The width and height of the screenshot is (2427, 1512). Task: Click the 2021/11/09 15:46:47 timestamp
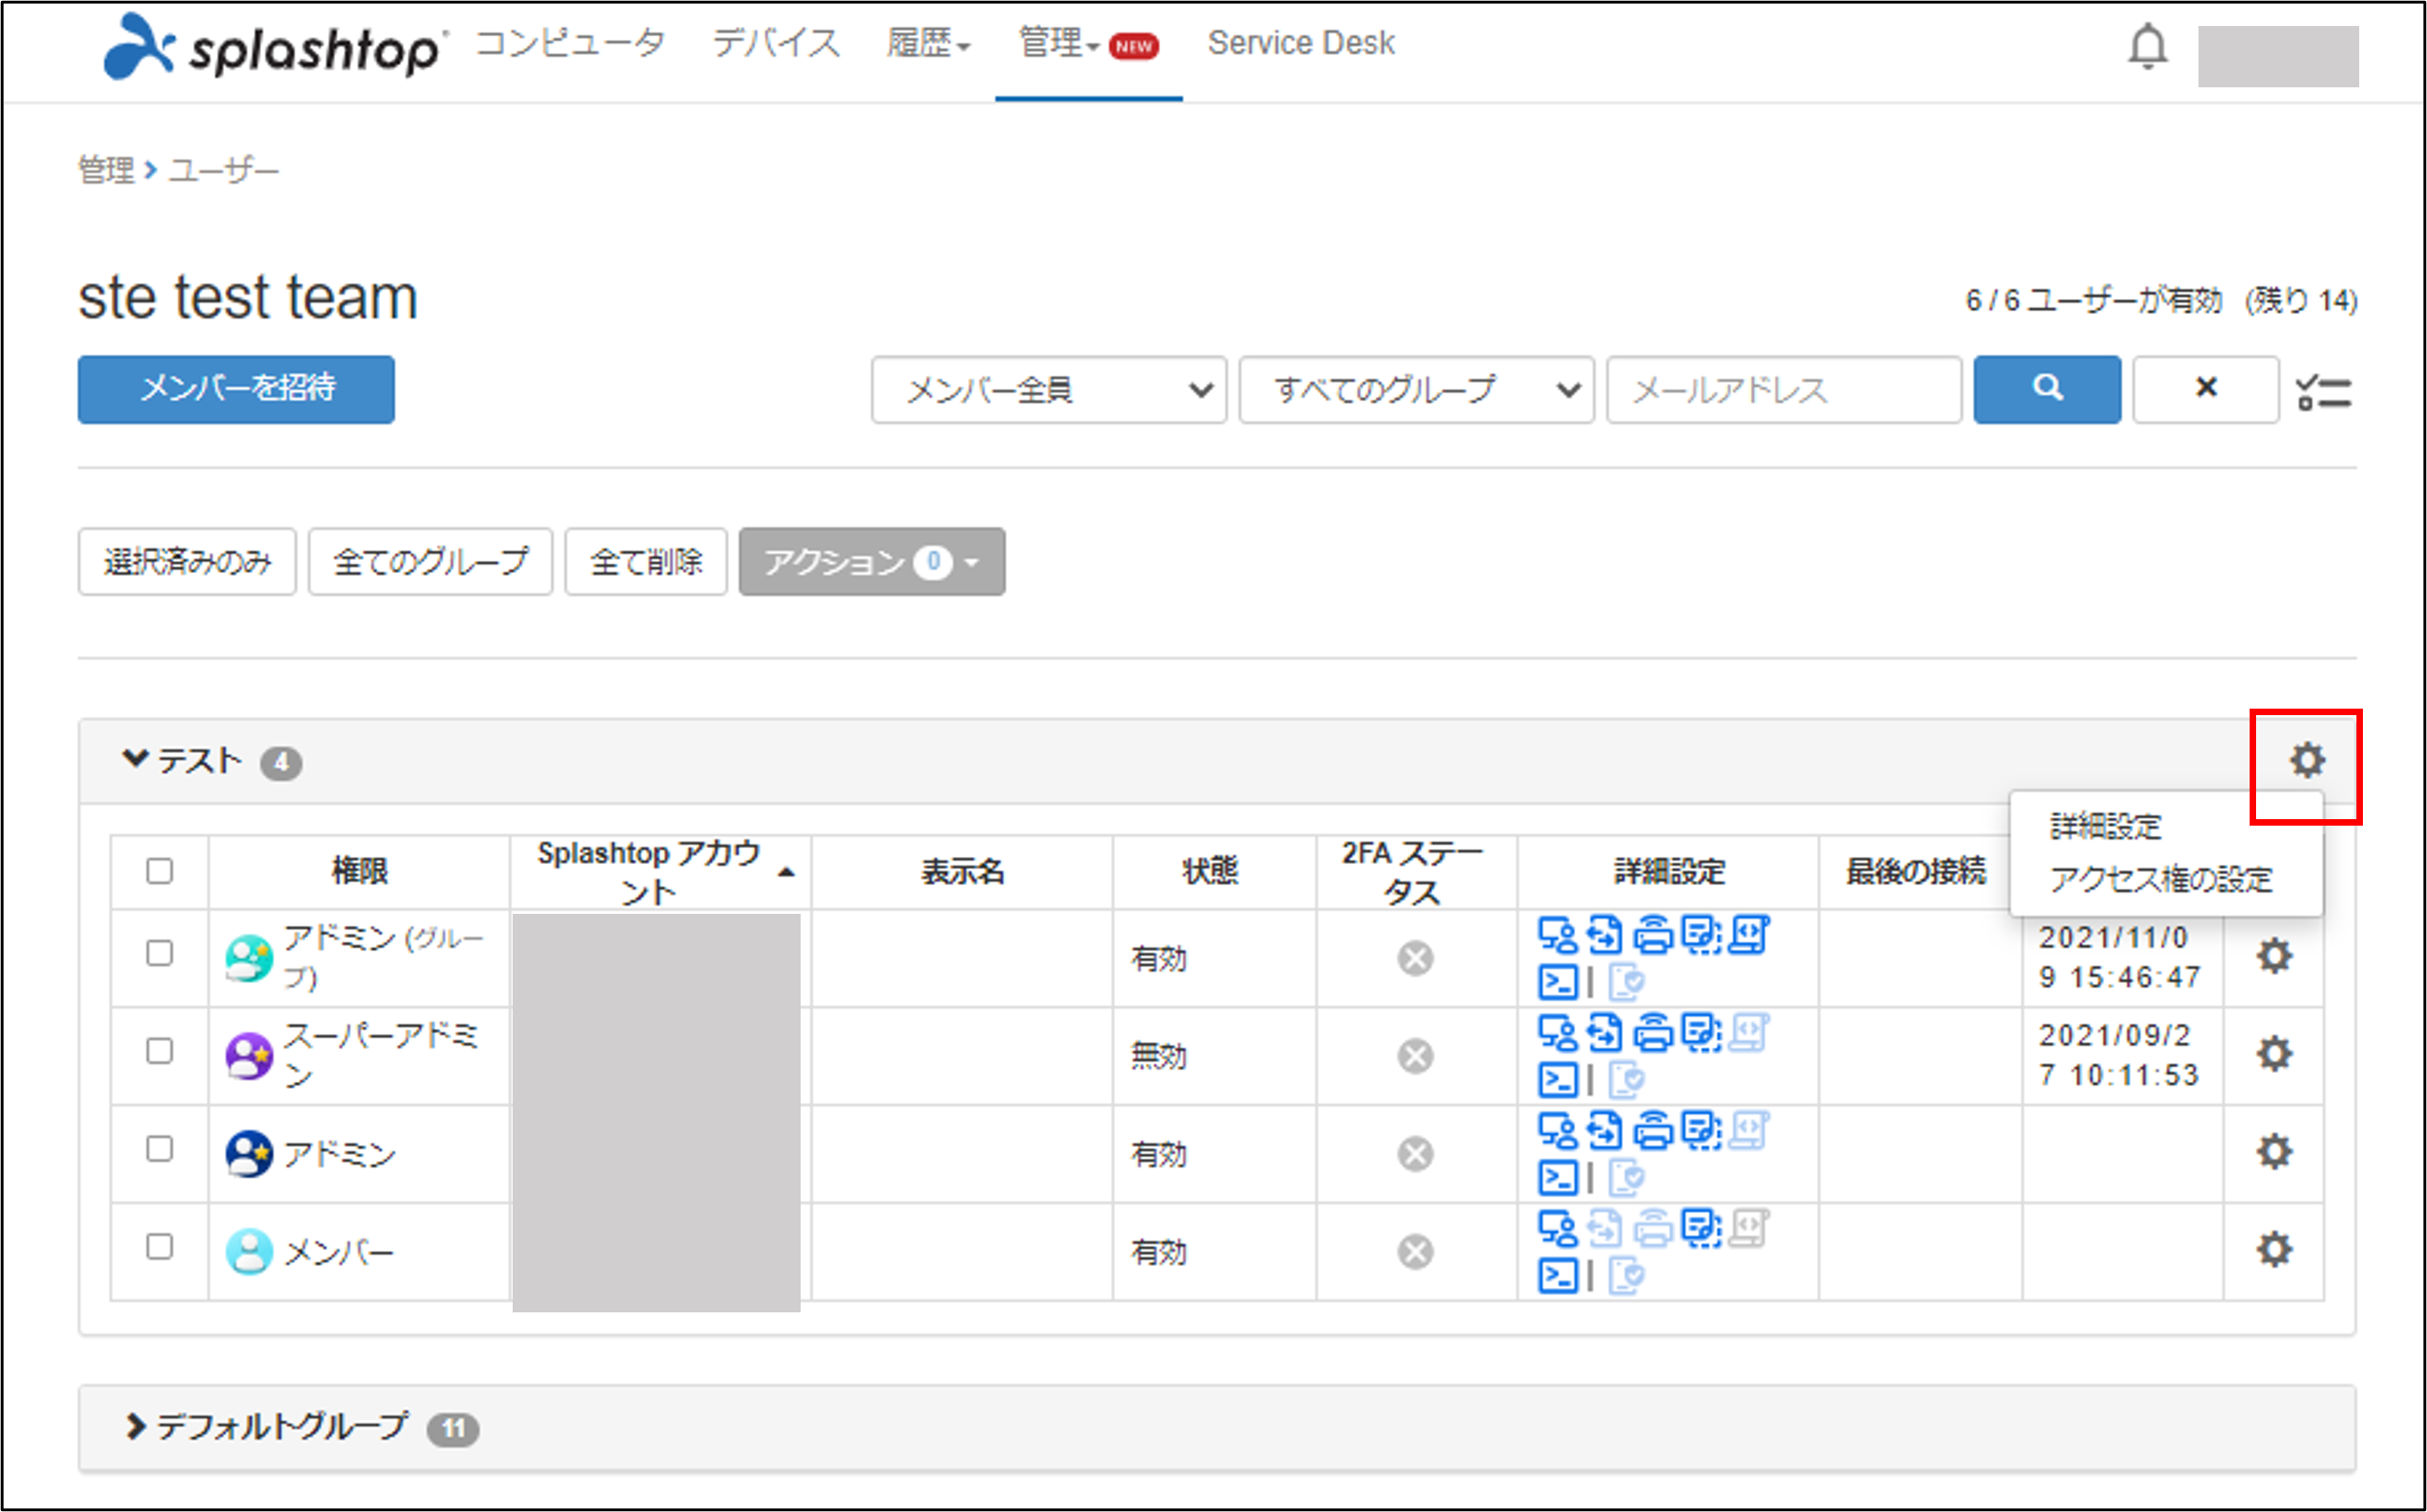click(x=2120, y=957)
